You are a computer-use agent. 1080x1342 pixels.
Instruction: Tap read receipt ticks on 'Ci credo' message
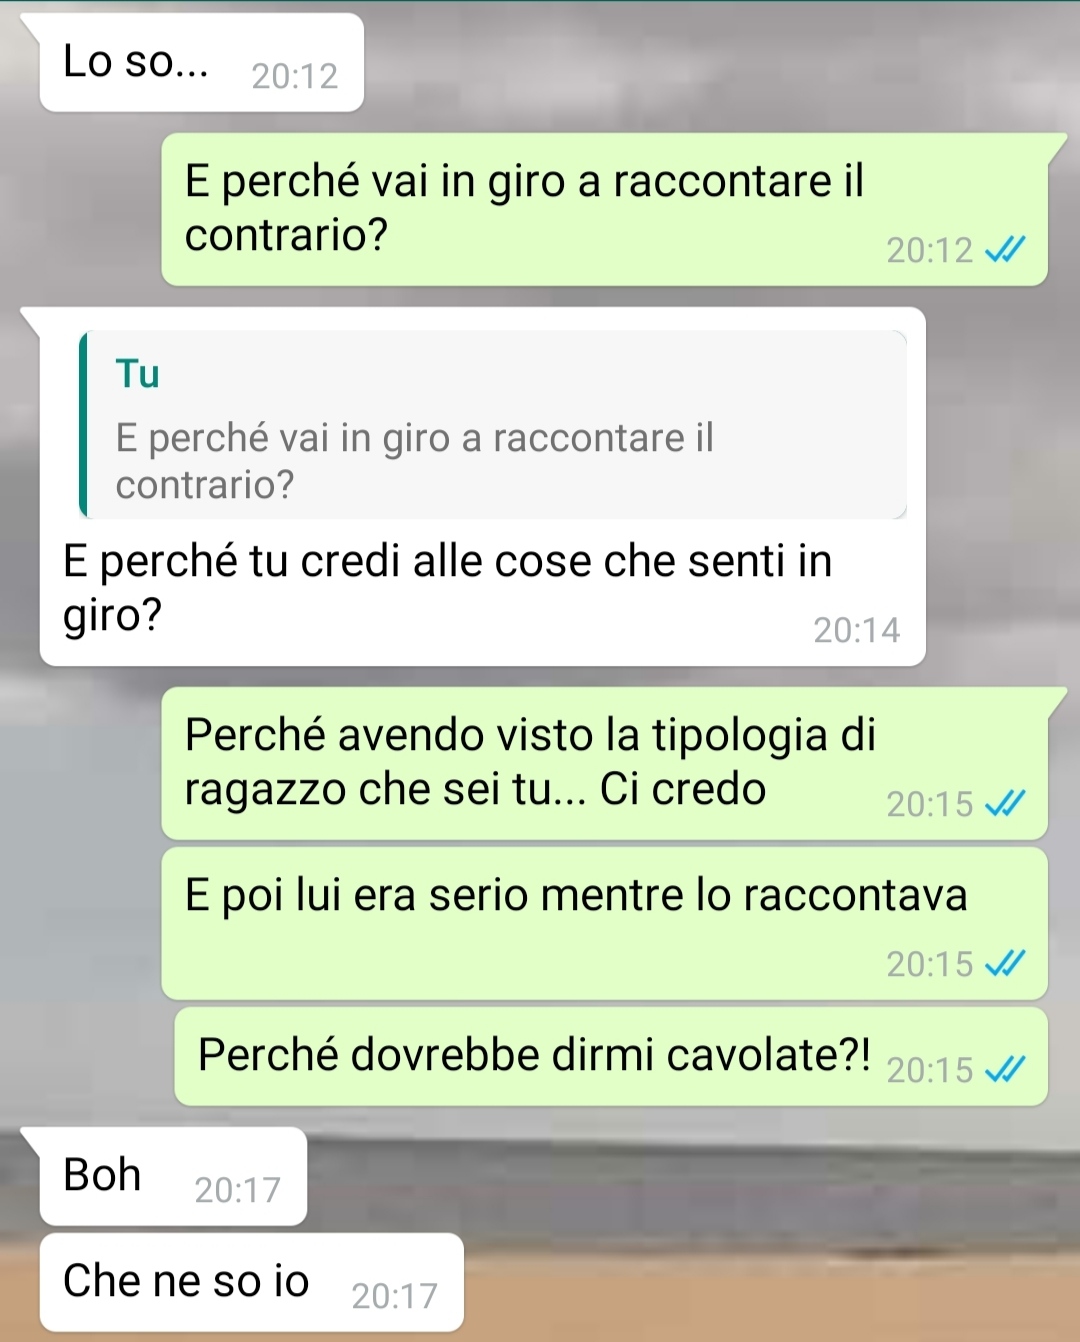(1005, 804)
